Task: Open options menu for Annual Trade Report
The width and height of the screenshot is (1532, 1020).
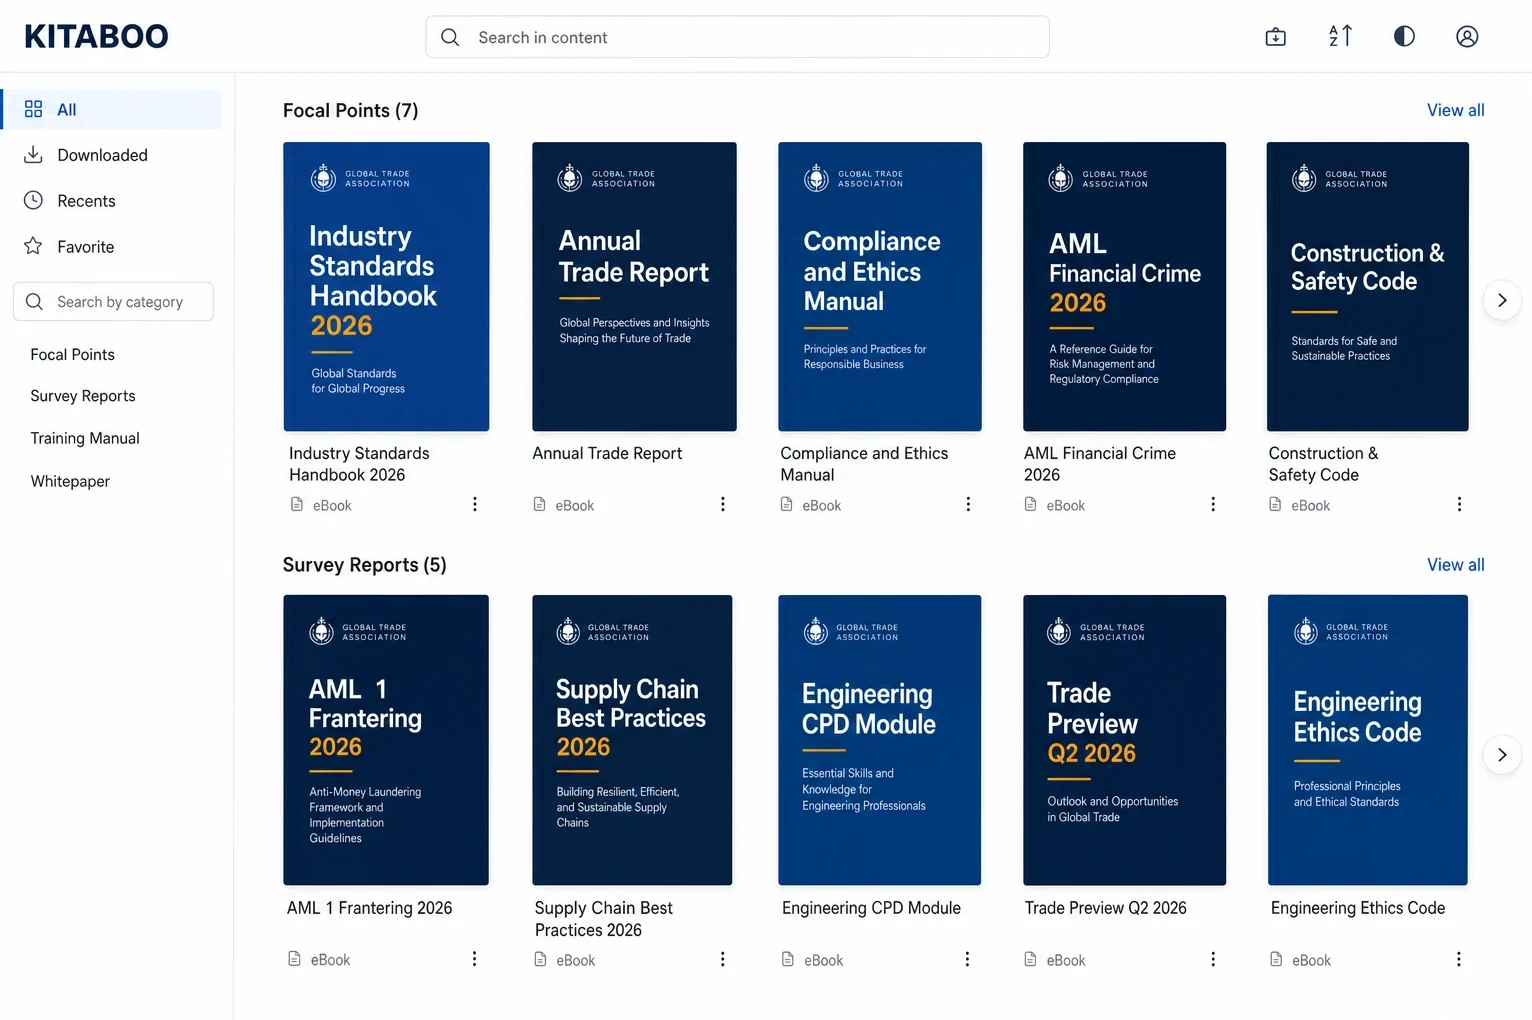Action: pyautogui.click(x=723, y=505)
